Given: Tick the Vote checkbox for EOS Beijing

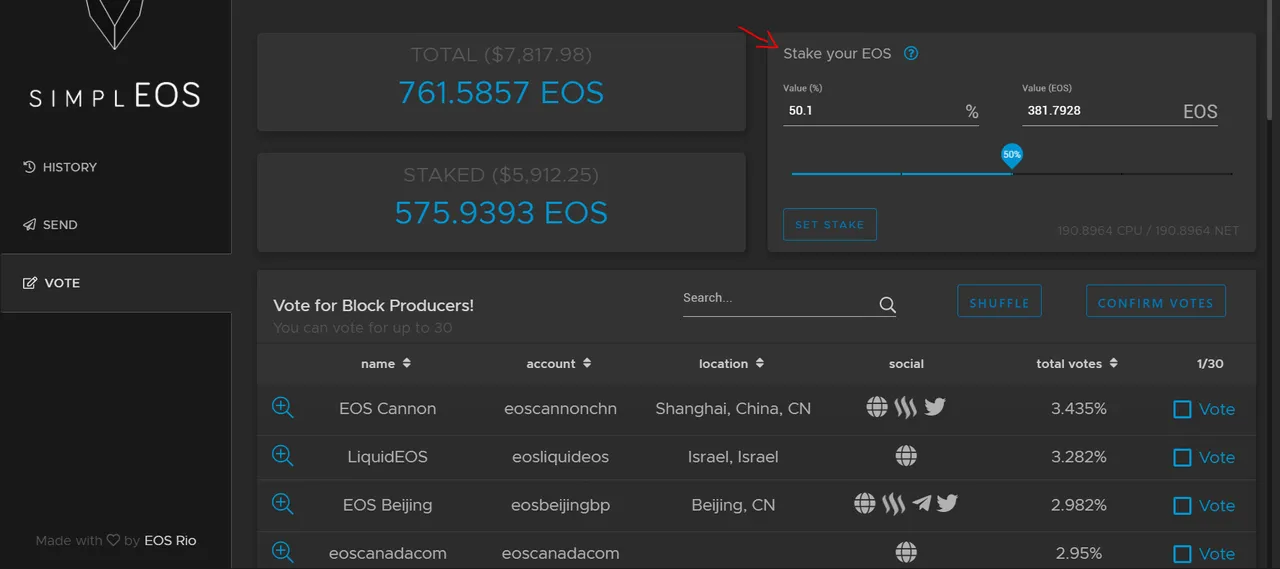Looking at the screenshot, I should (x=1182, y=505).
